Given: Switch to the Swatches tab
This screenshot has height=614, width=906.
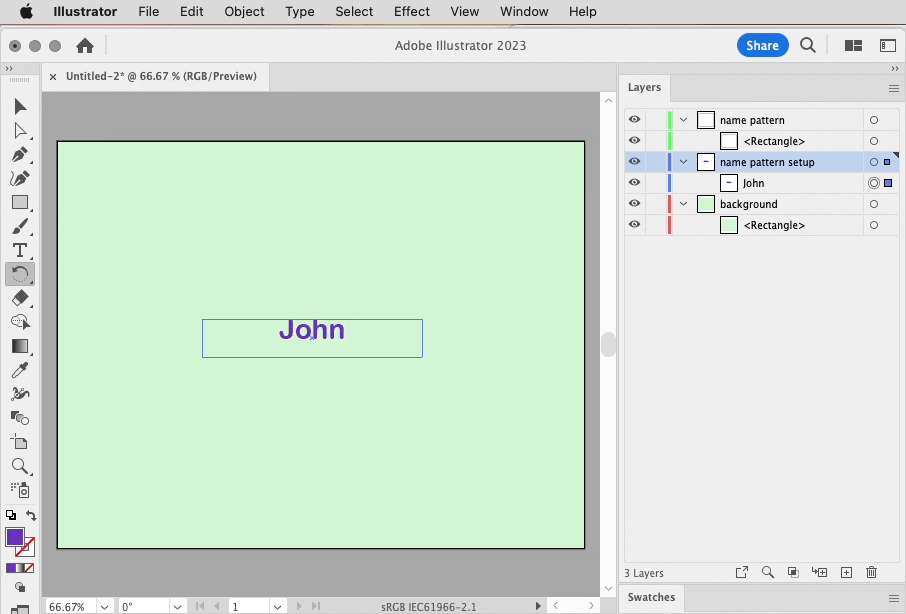Looking at the screenshot, I should [x=651, y=597].
